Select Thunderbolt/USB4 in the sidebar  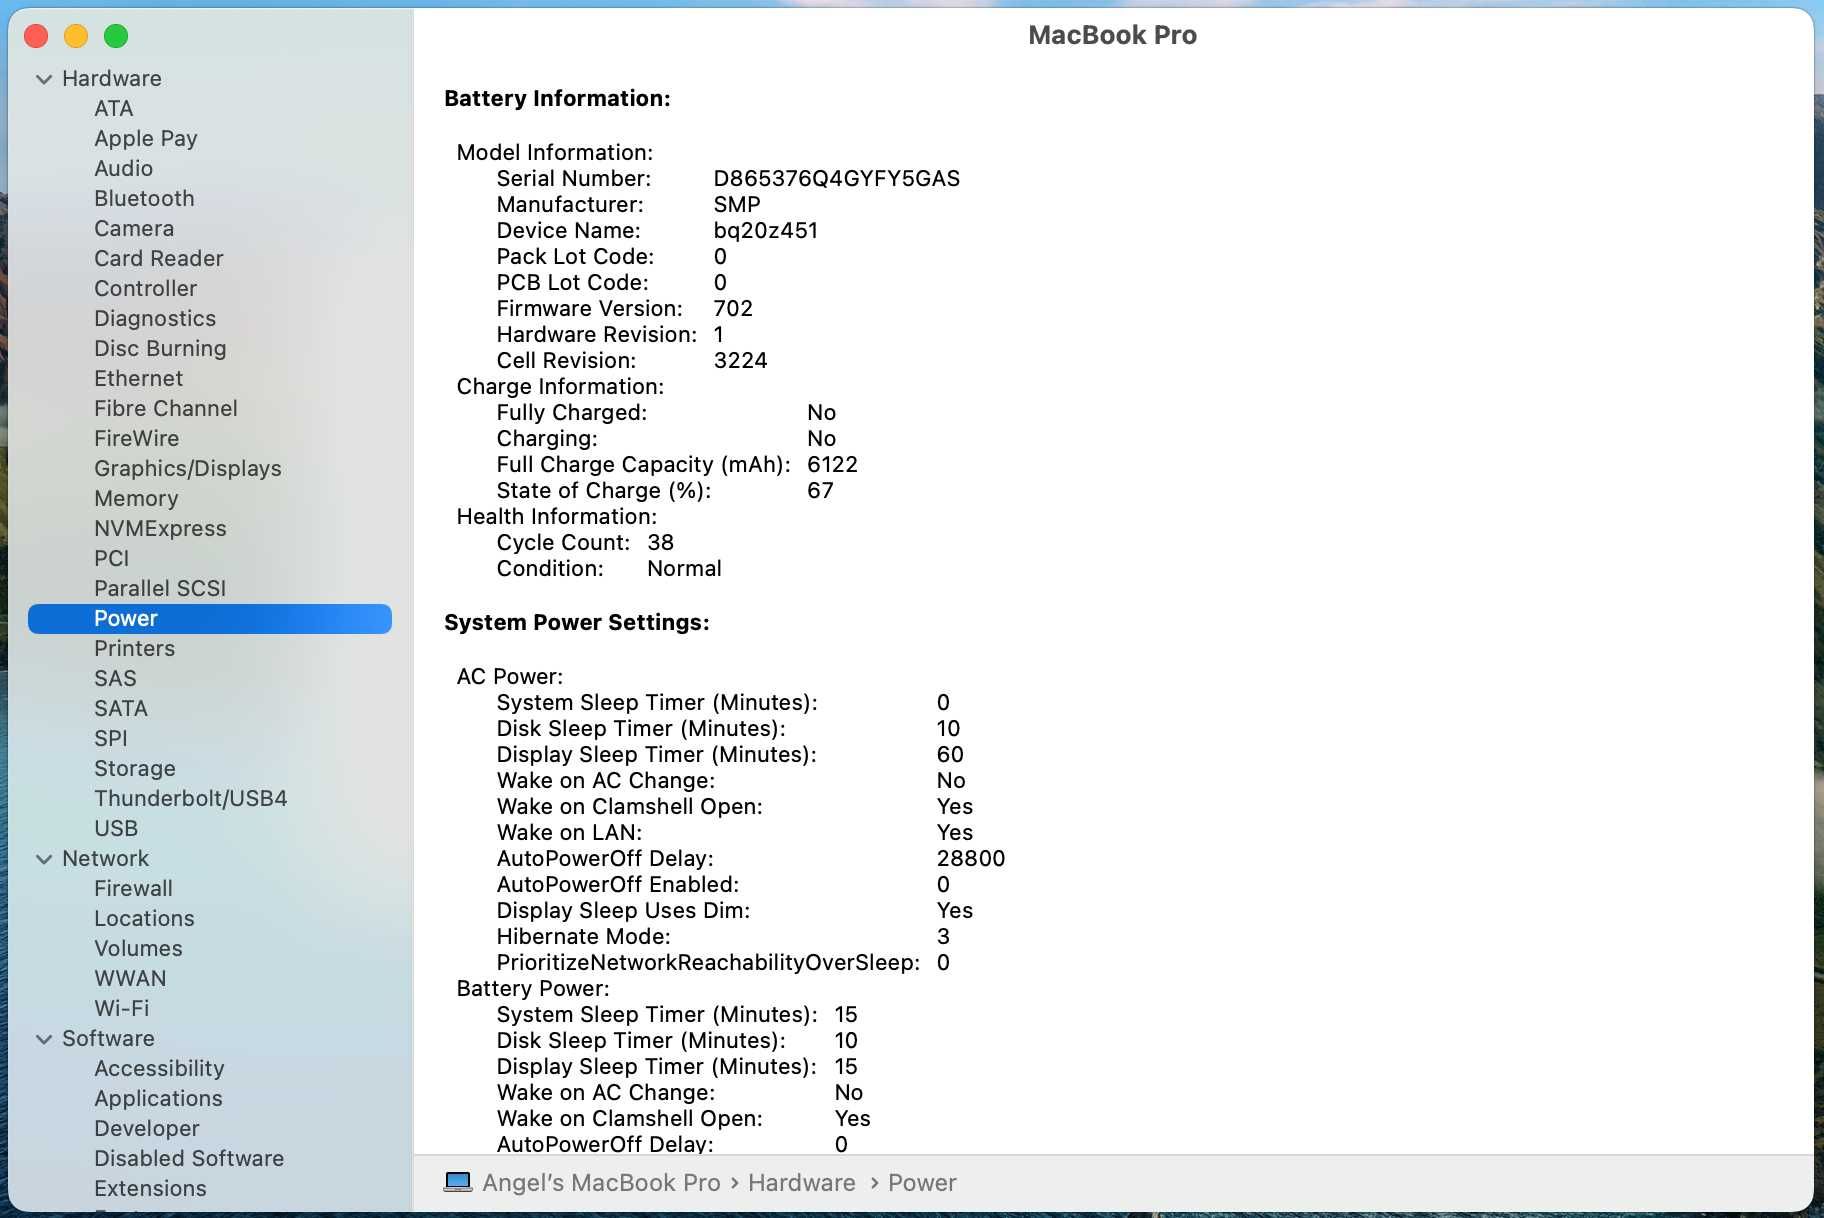coord(191,798)
